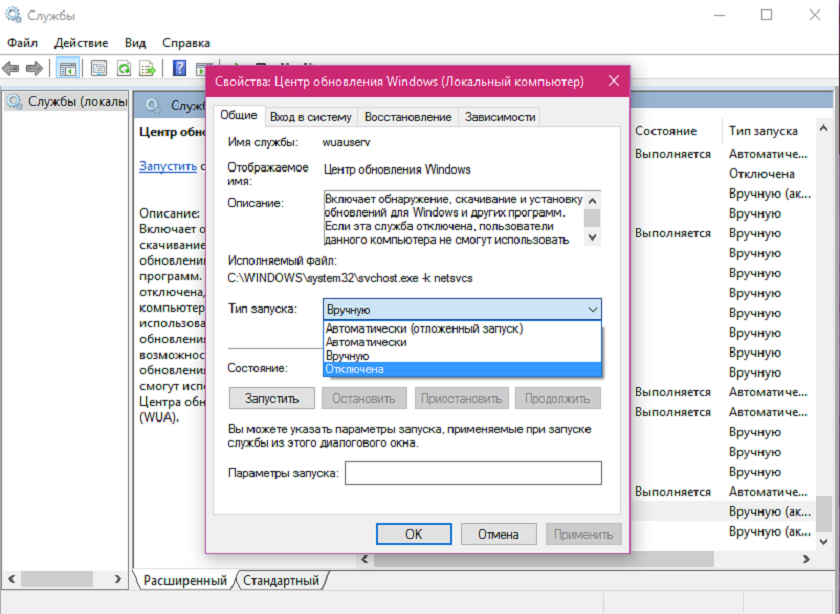Click the Export list toolbar icon
Image resolution: width=840 pixels, height=614 pixels.
tap(147, 69)
